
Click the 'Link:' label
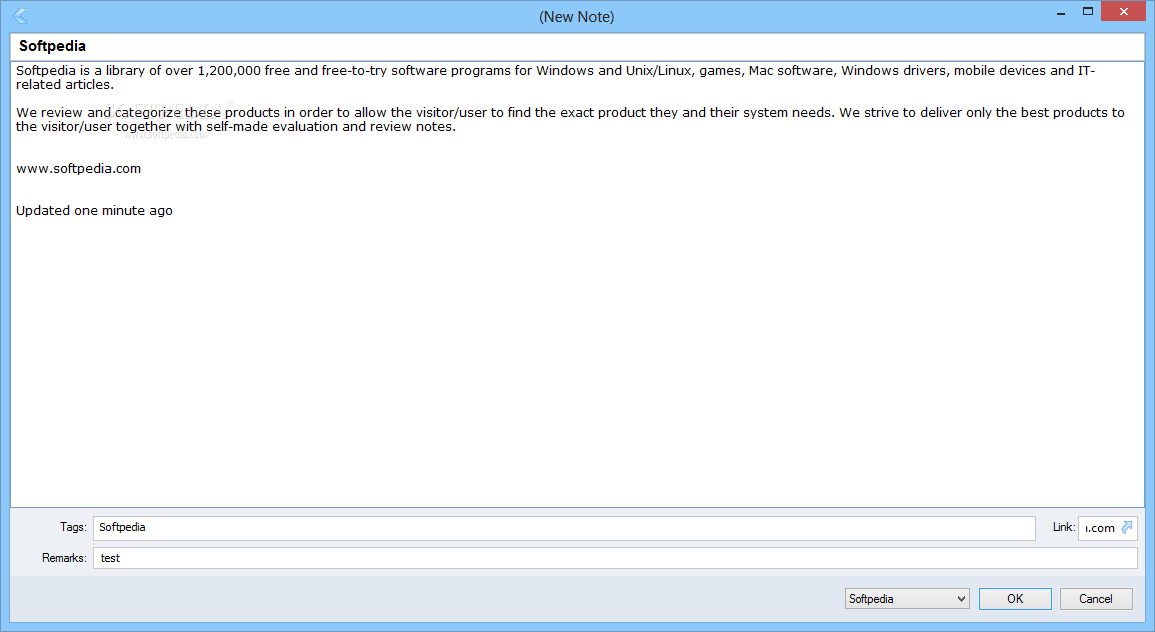tap(1064, 527)
